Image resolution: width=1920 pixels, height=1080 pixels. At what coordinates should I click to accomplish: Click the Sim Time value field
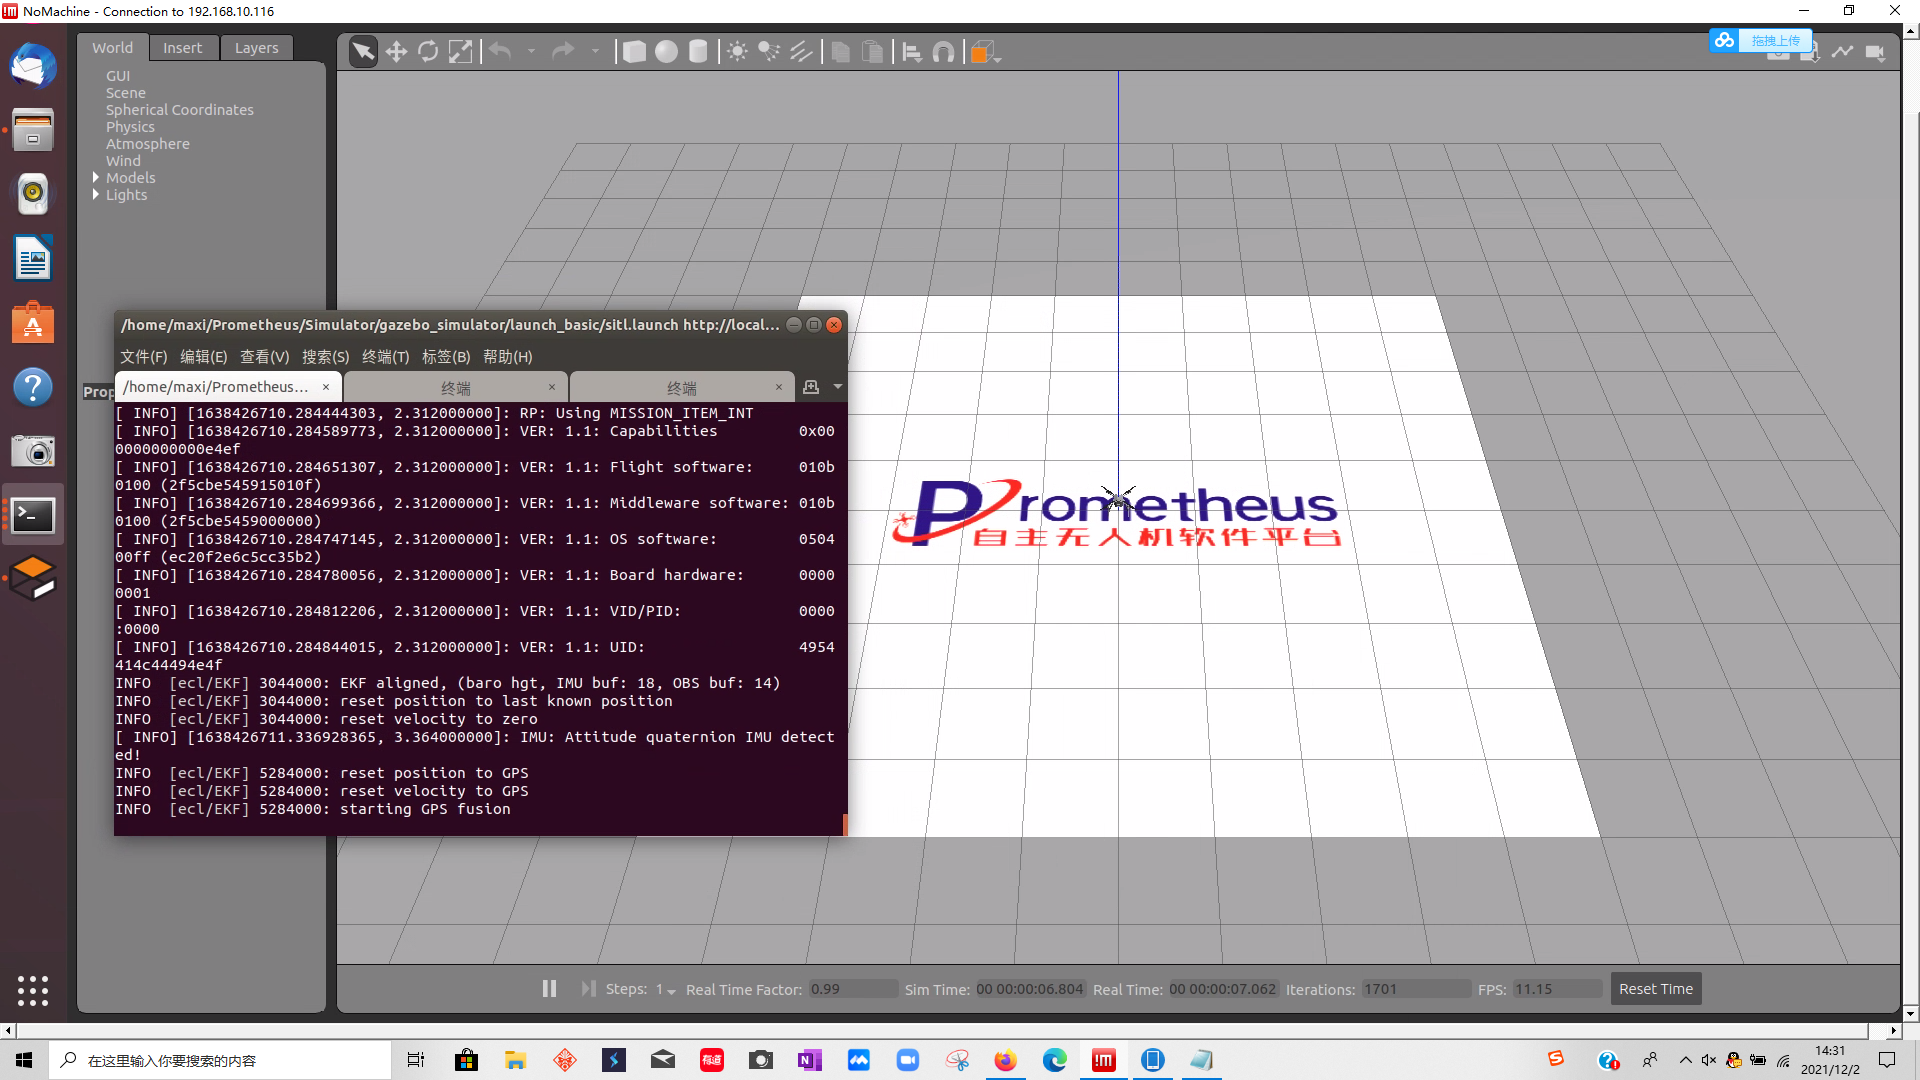1030,989
